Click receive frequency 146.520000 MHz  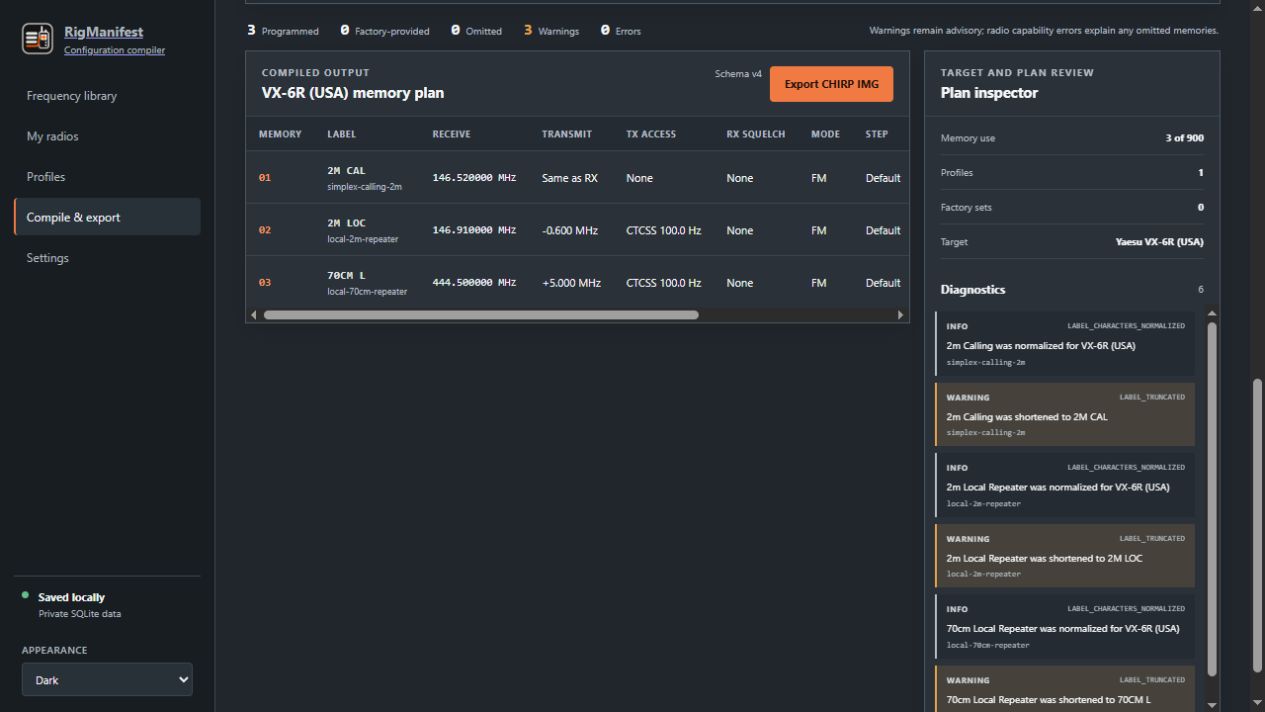(x=474, y=178)
